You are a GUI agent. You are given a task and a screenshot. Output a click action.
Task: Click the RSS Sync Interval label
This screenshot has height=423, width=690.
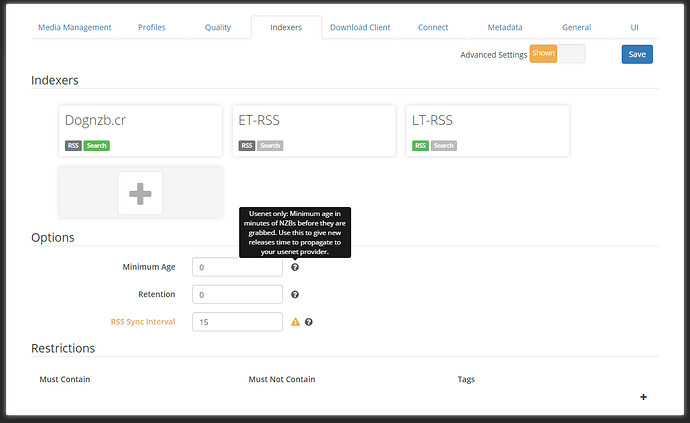[143, 322]
